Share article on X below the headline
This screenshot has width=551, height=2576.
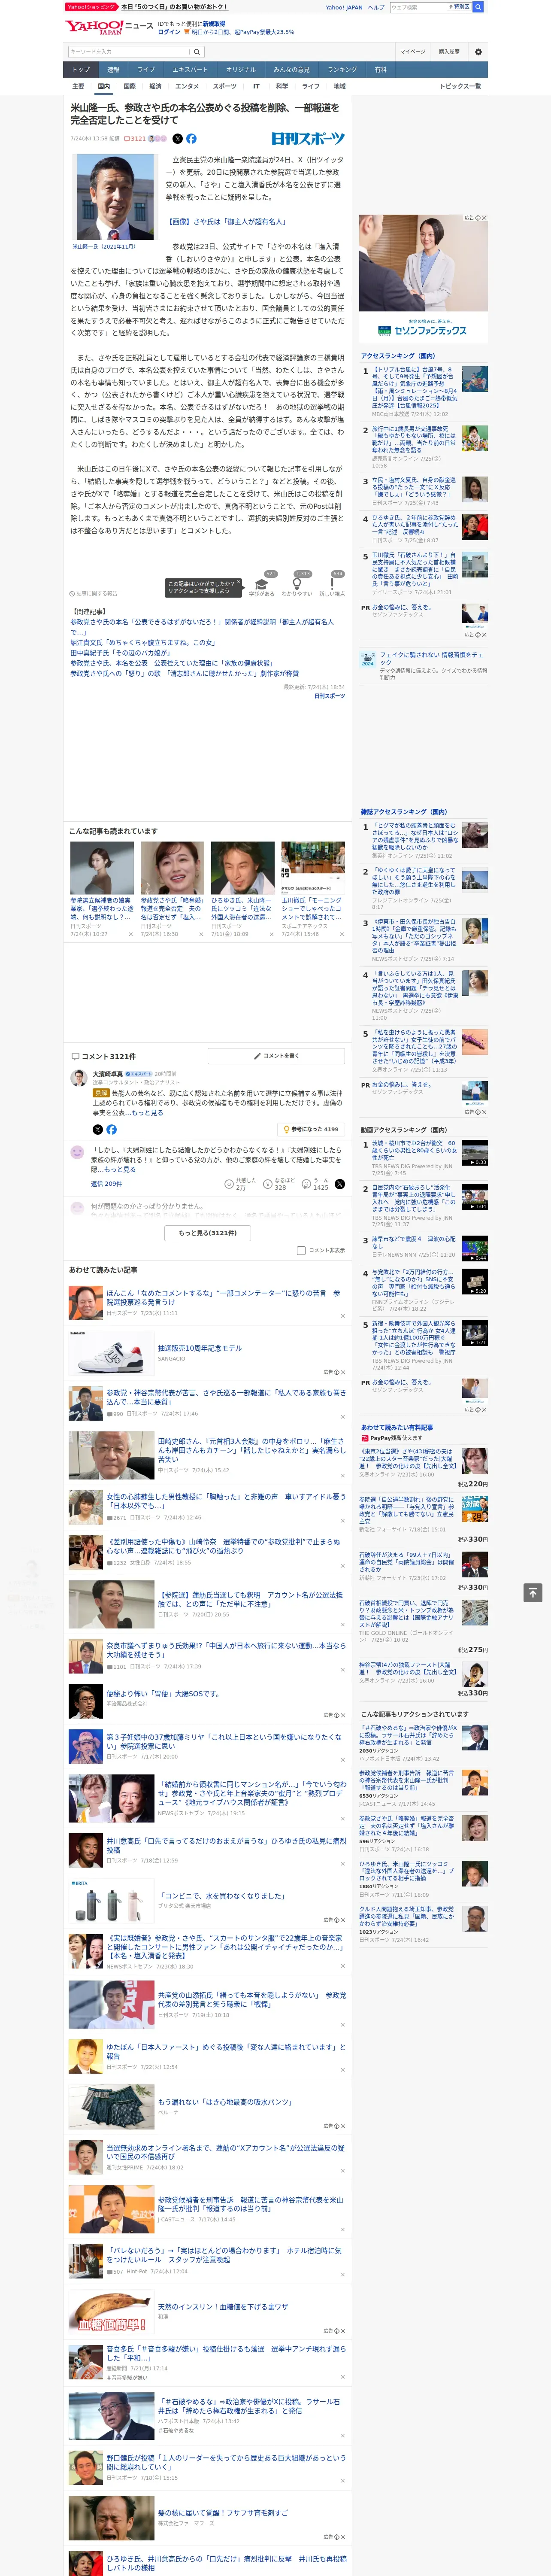178,139
